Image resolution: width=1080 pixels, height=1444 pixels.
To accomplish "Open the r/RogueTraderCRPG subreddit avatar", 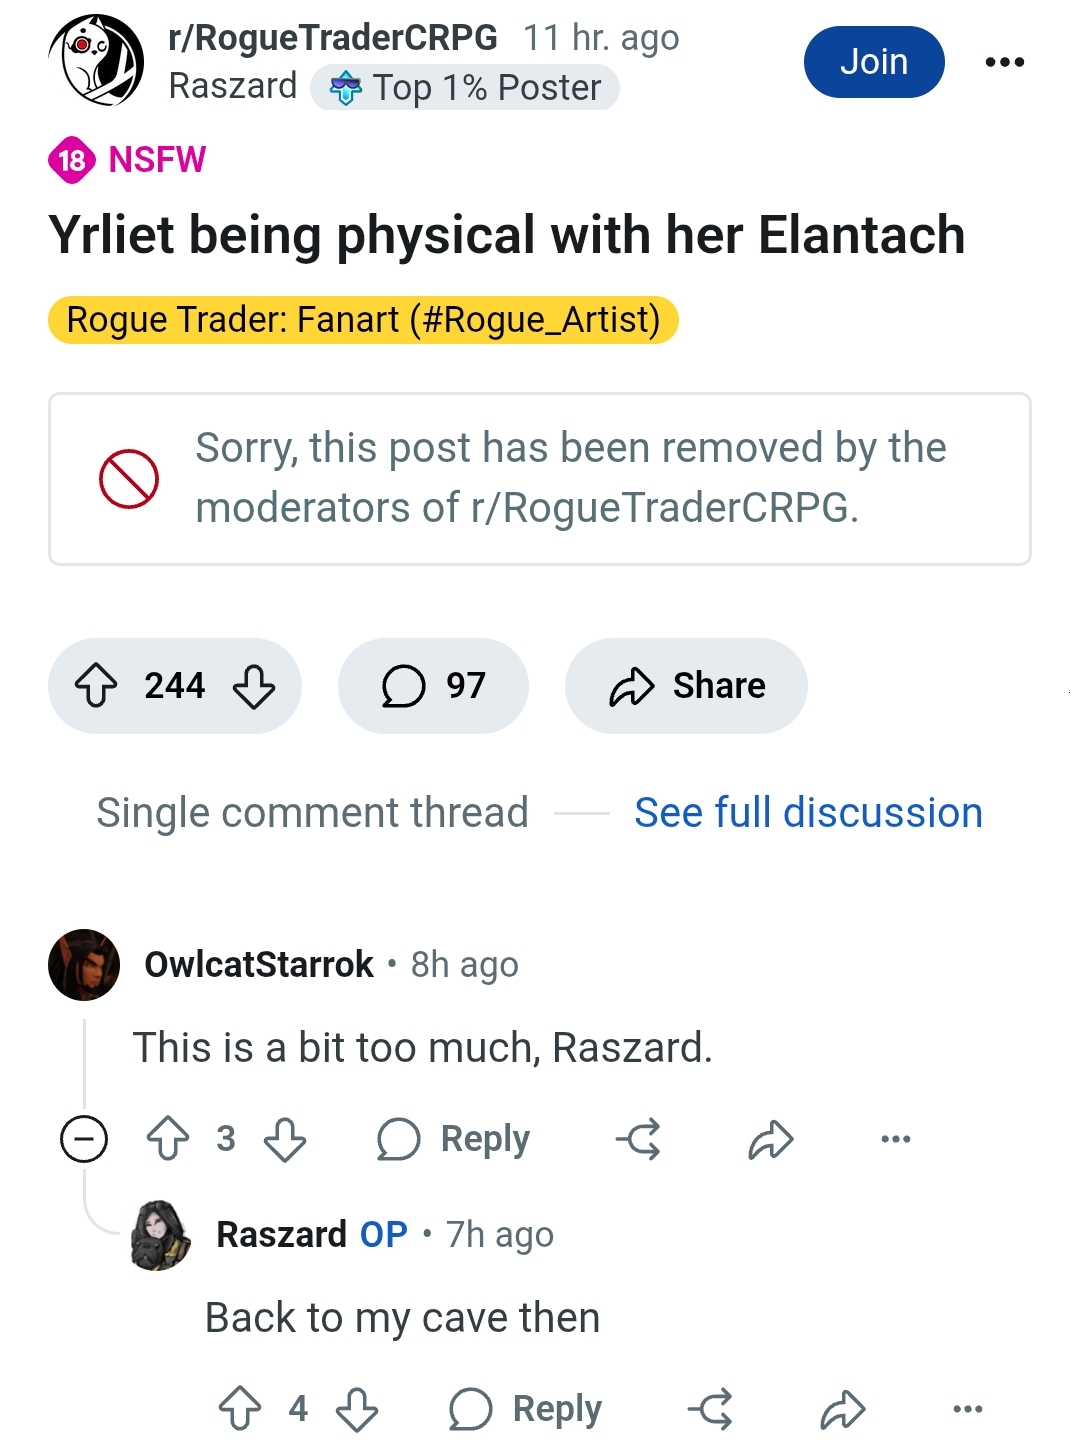I will [96, 62].
